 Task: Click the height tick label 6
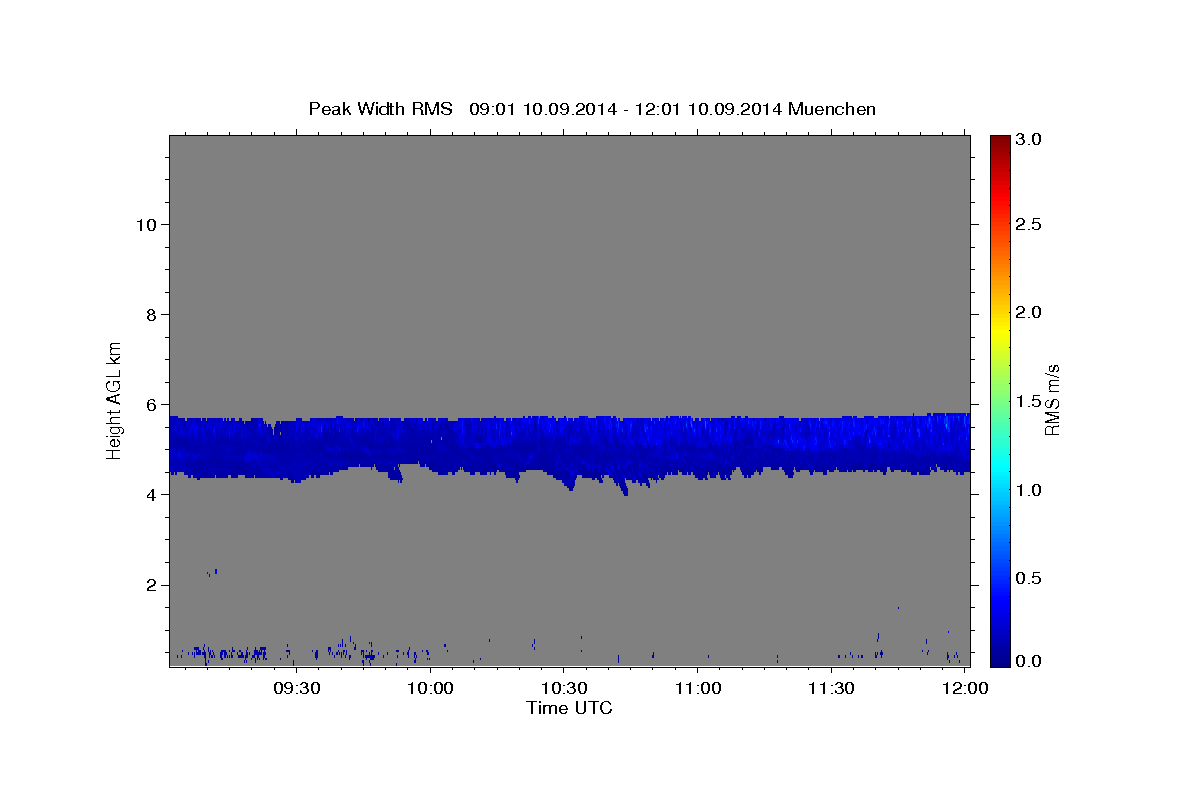[x=150, y=405]
